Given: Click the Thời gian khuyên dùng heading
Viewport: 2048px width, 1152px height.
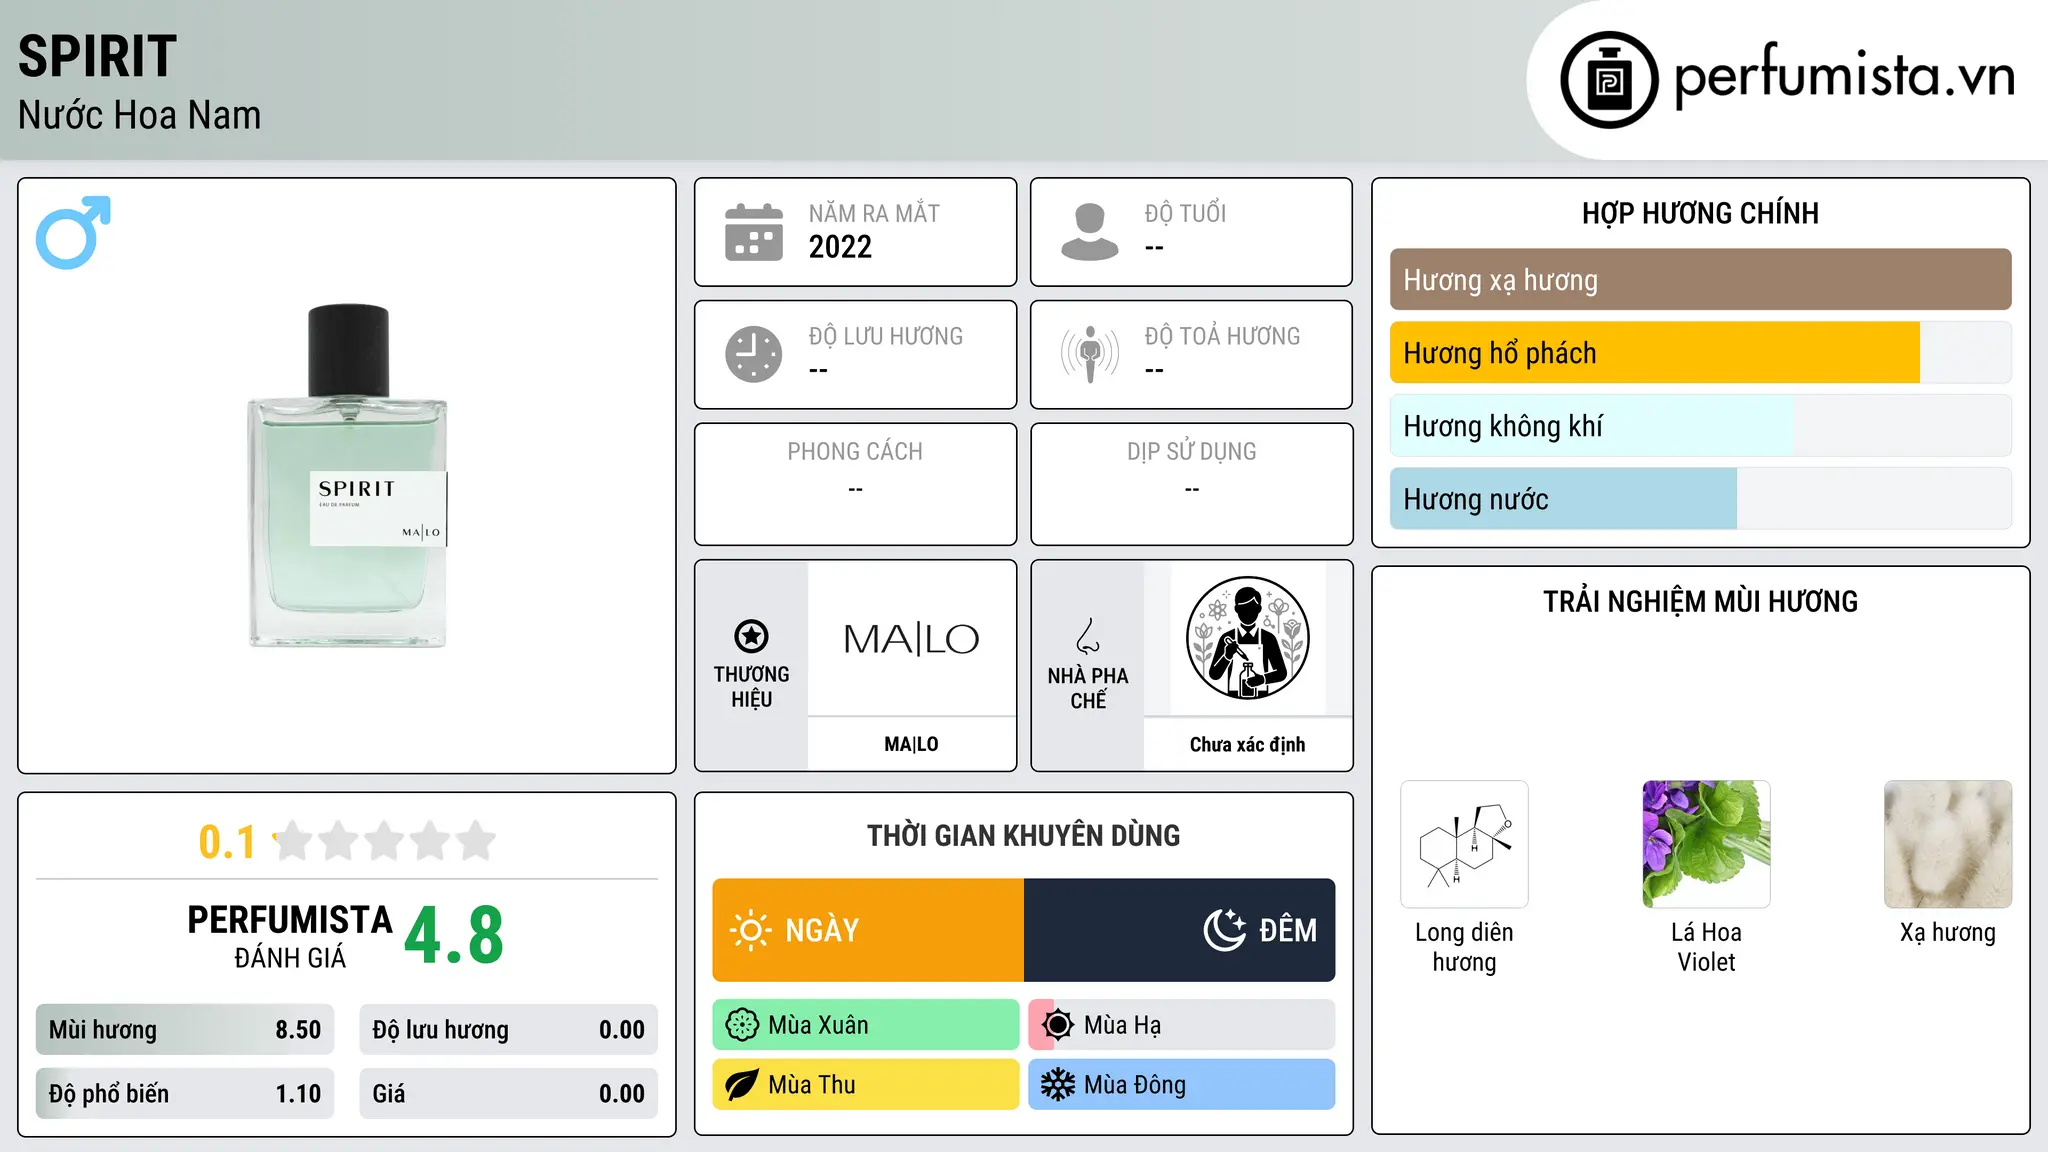Looking at the screenshot, I should (1023, 835).
